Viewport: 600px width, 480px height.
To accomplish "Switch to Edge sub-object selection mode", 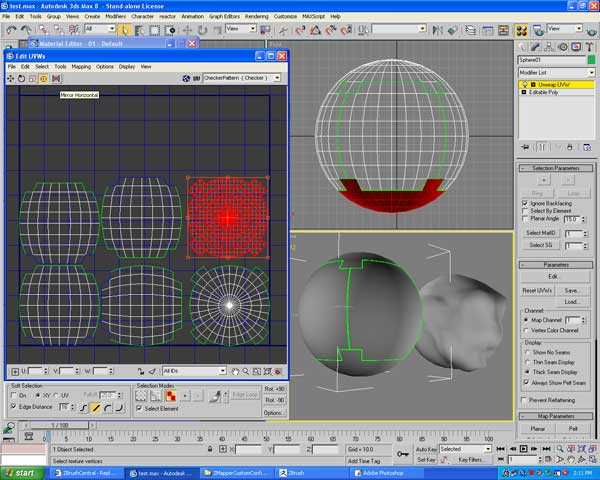I will click(156, 396).
